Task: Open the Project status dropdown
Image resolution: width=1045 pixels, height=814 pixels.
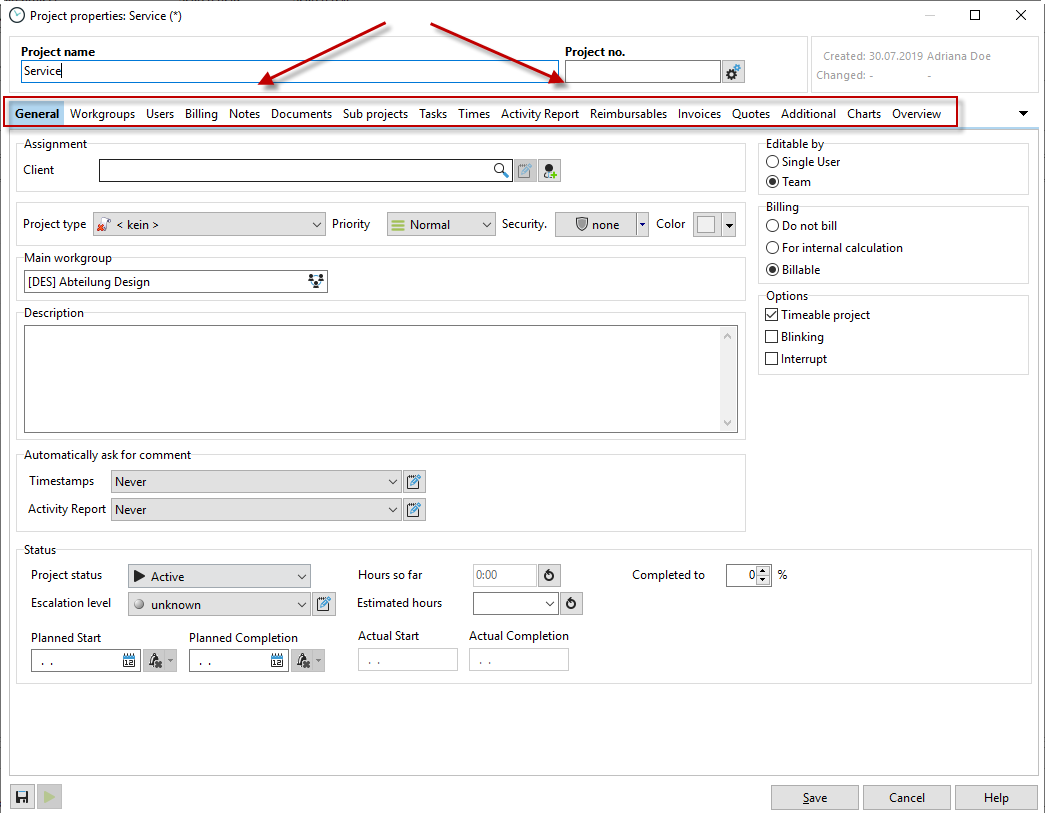Action: tap(219, 577)
